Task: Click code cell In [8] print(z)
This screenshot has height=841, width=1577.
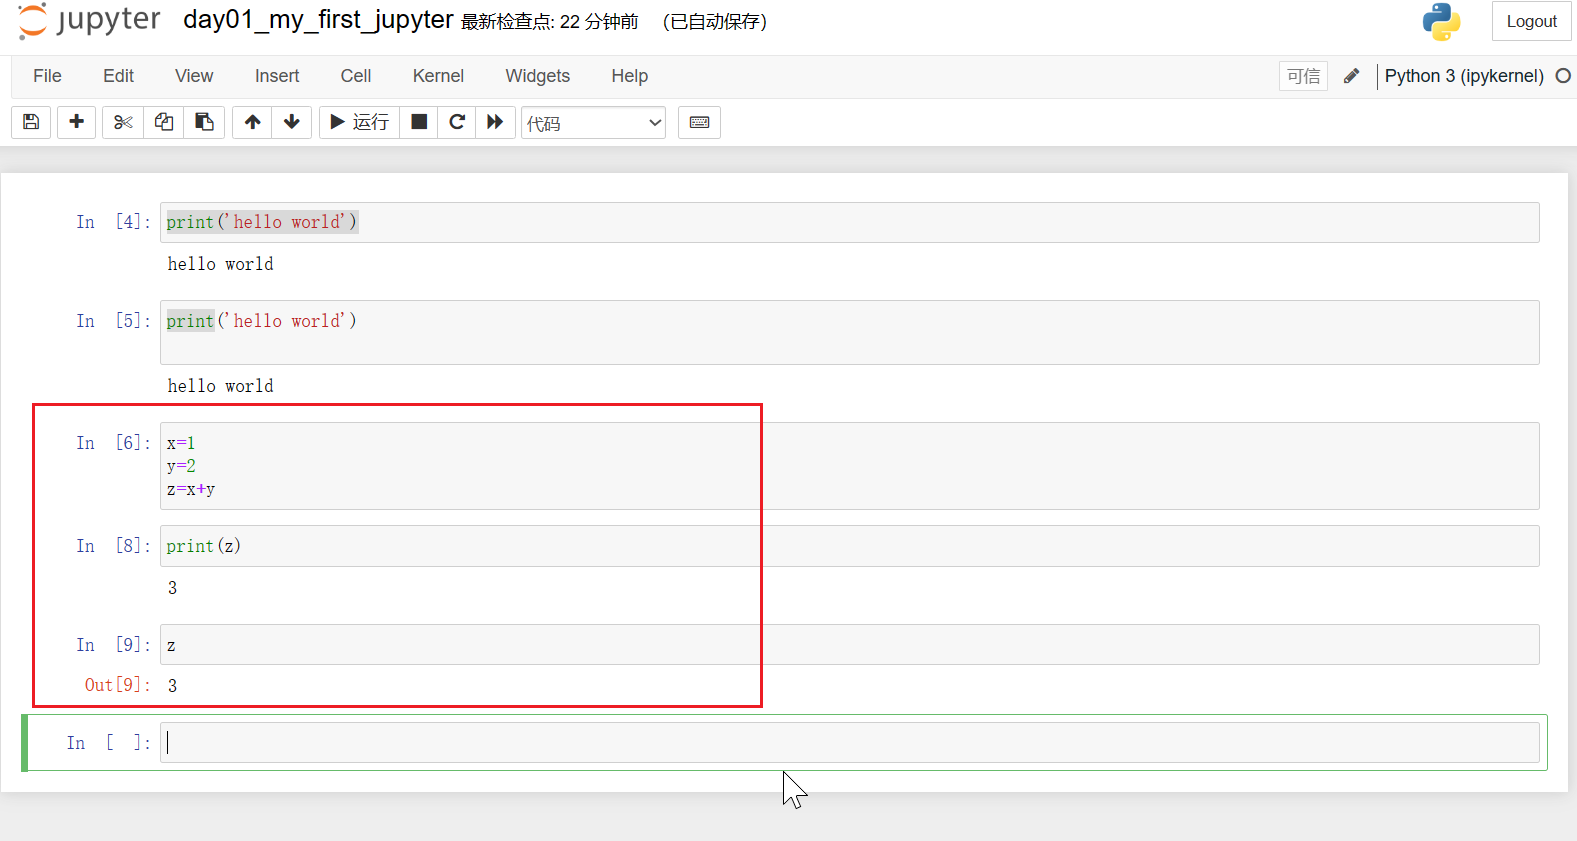Action: pyautogui.click(x=849, y=546)
